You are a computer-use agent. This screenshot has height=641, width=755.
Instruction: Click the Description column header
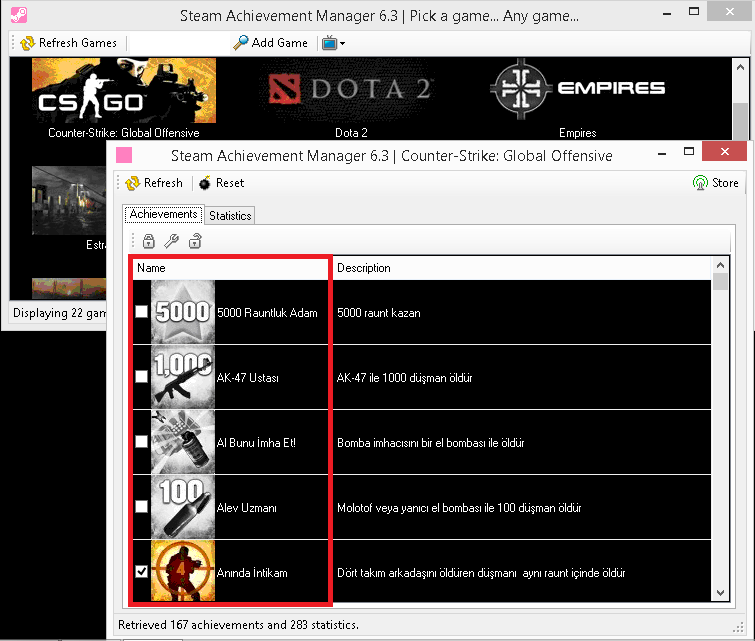521,268
